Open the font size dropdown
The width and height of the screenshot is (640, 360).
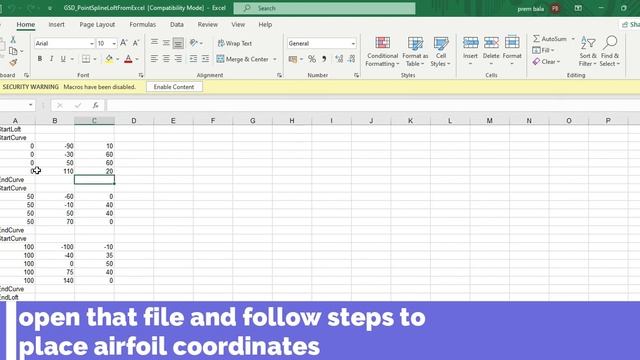(x=114, y=43)
